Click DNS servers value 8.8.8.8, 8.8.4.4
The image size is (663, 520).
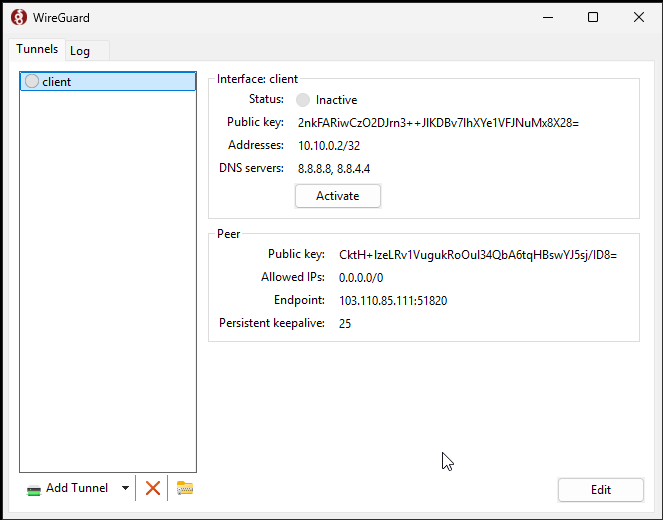pos(334,169)
